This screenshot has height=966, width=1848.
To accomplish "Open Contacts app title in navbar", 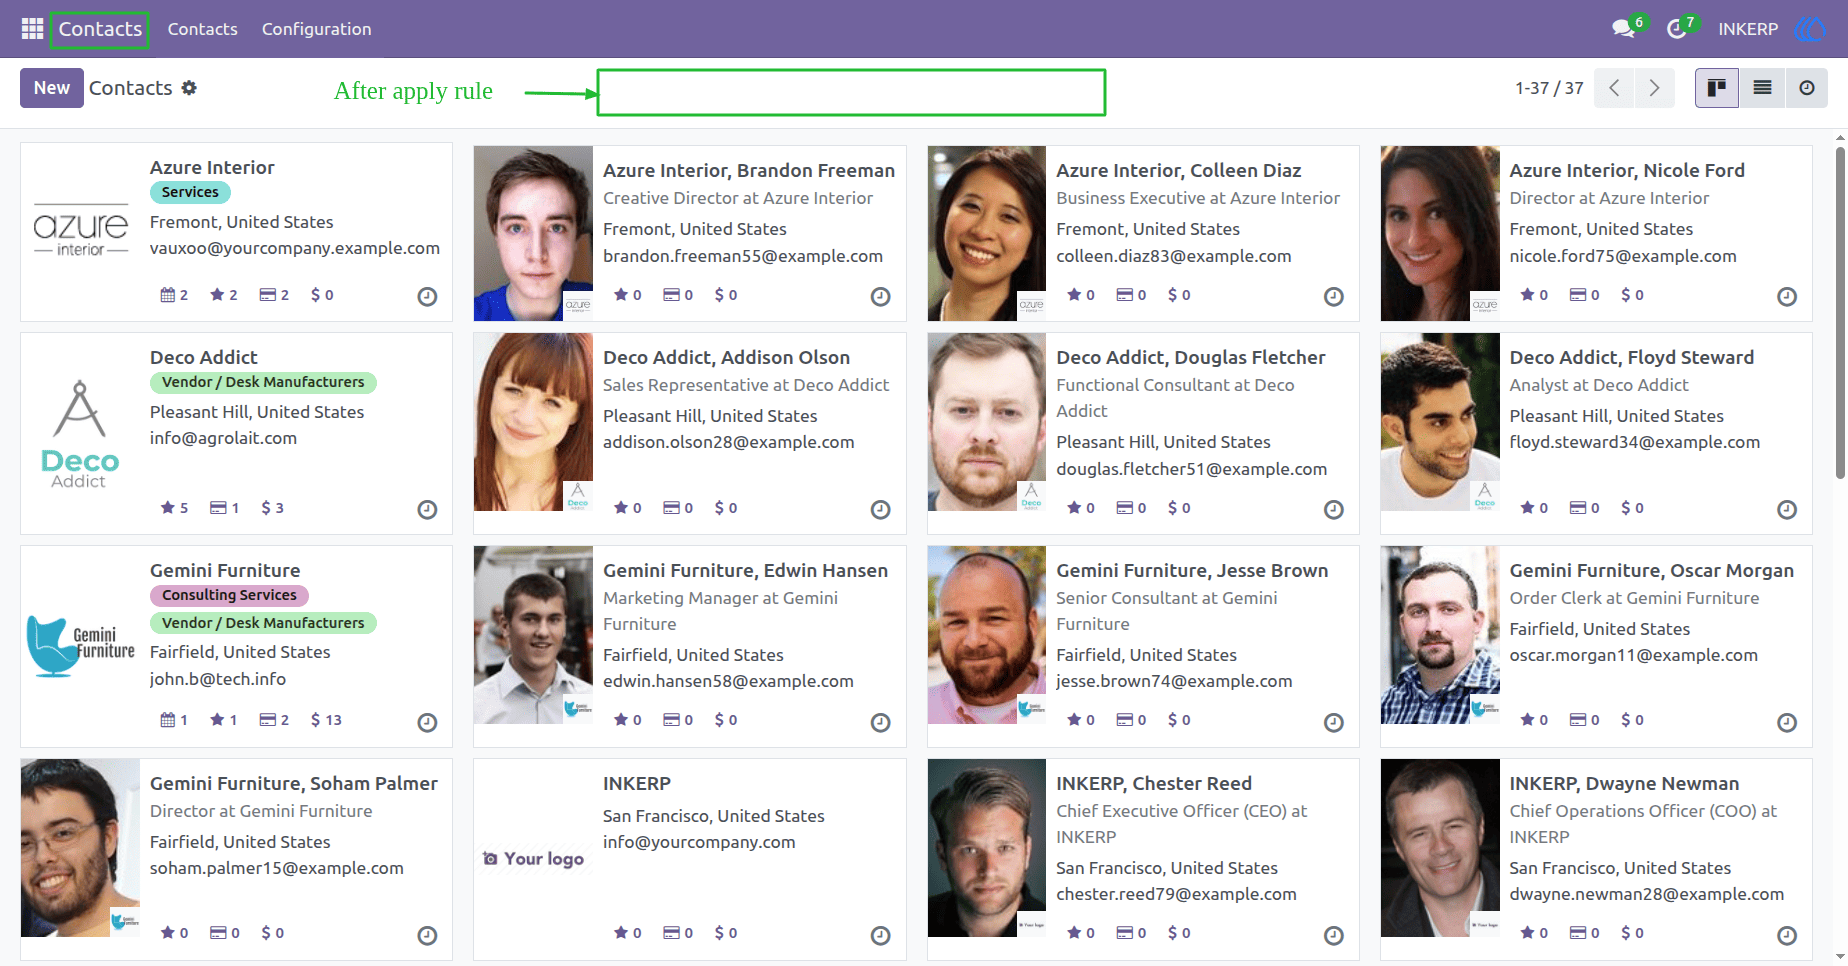I will [100, 29].
